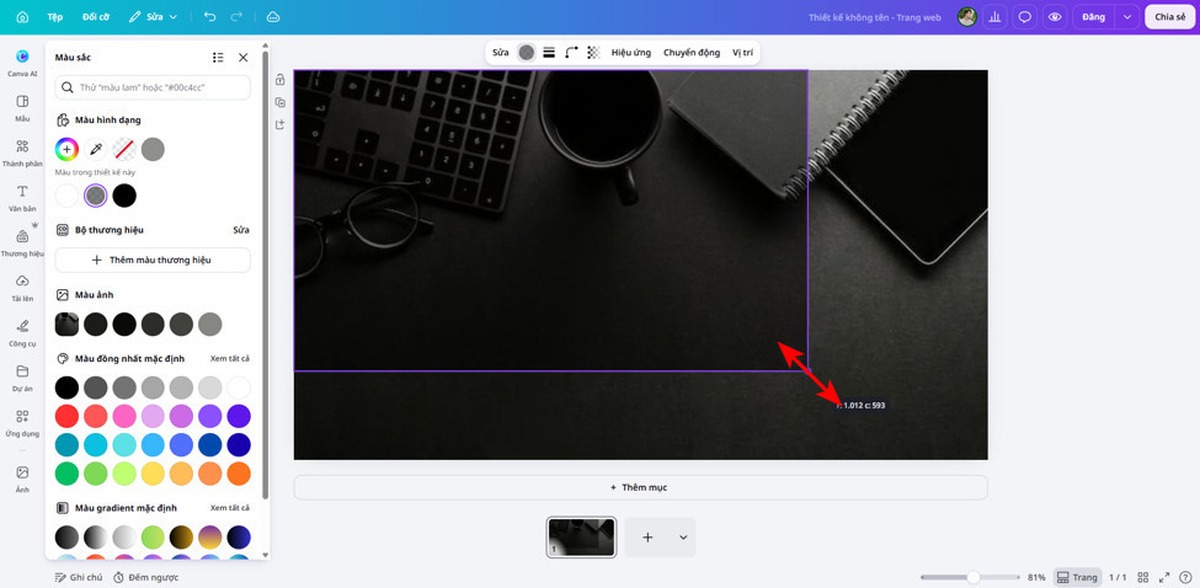Viewport: 1200px width, 588px height.
Task: Open the Đổi cỡ resize menu
Action: point(96,17)
